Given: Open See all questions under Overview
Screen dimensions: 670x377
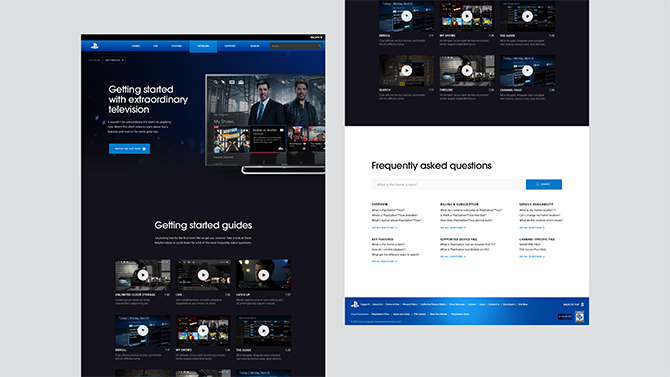Looking at the screenshot, I should tap(384, 227).
